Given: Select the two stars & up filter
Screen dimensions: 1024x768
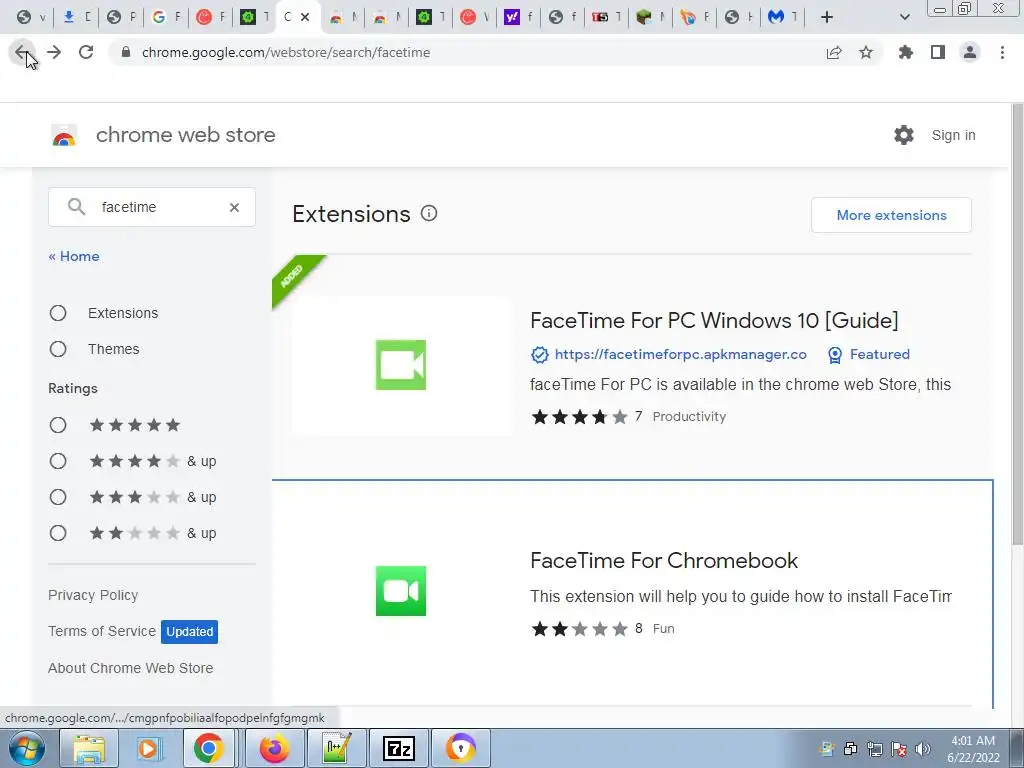Looking at the screenshot, I should click(x=58, y=533).
